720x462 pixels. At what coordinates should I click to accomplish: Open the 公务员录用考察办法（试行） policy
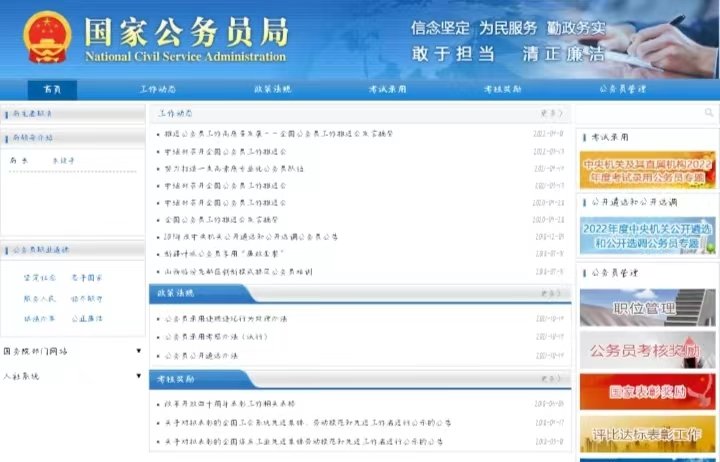216,337
